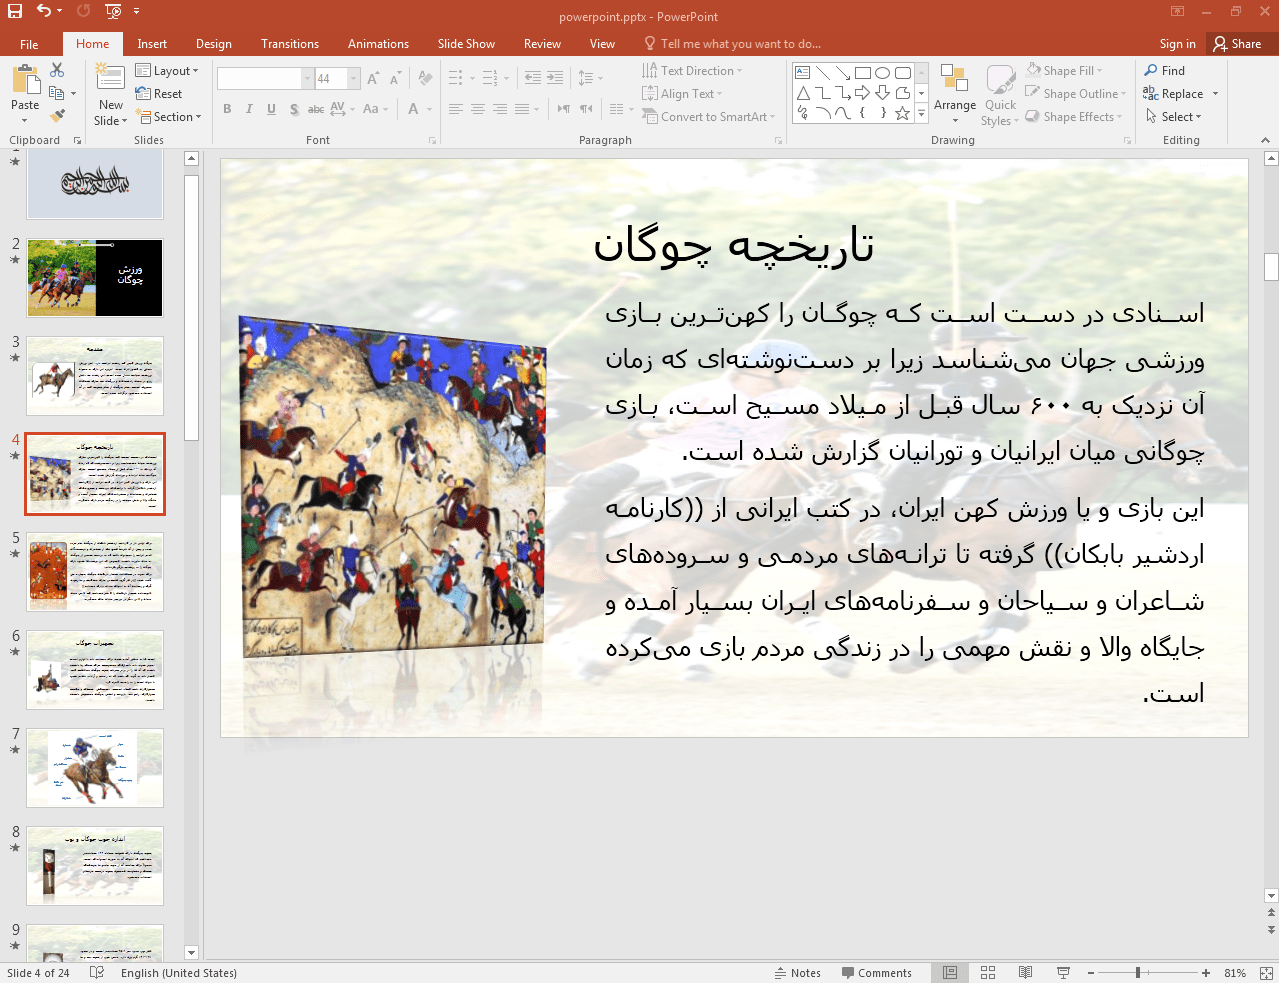Apply text shadow effect

coord(294,109)
